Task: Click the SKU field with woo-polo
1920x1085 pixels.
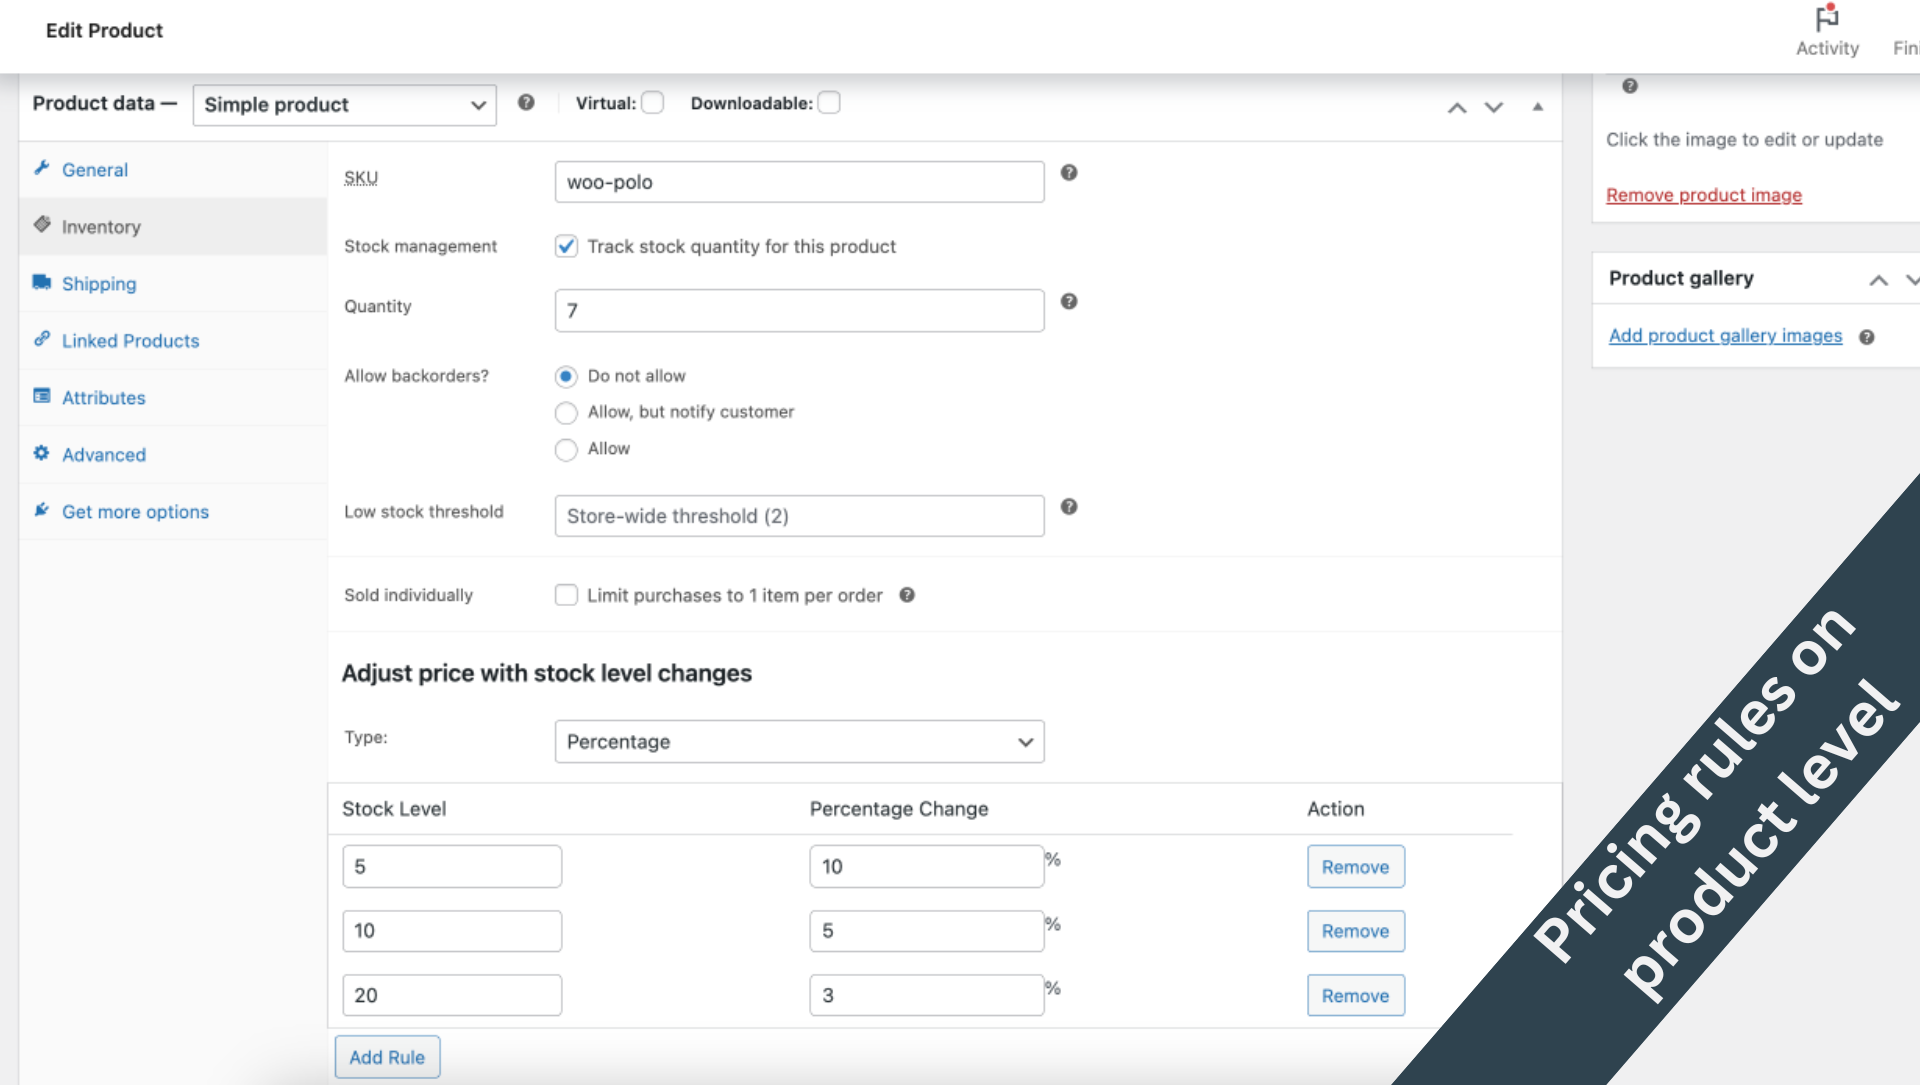Action: 799,182
